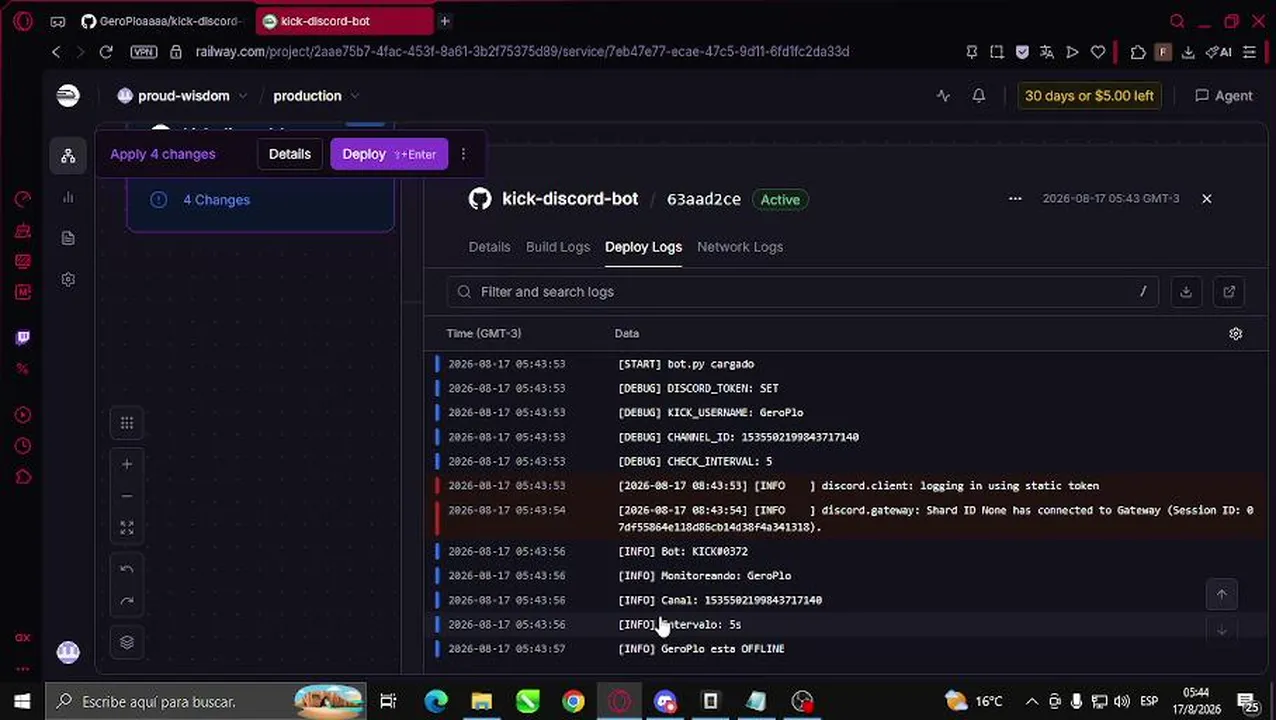Go back in browser history
The height and width of the screenshot is (720, 1276).
(56, 52)
